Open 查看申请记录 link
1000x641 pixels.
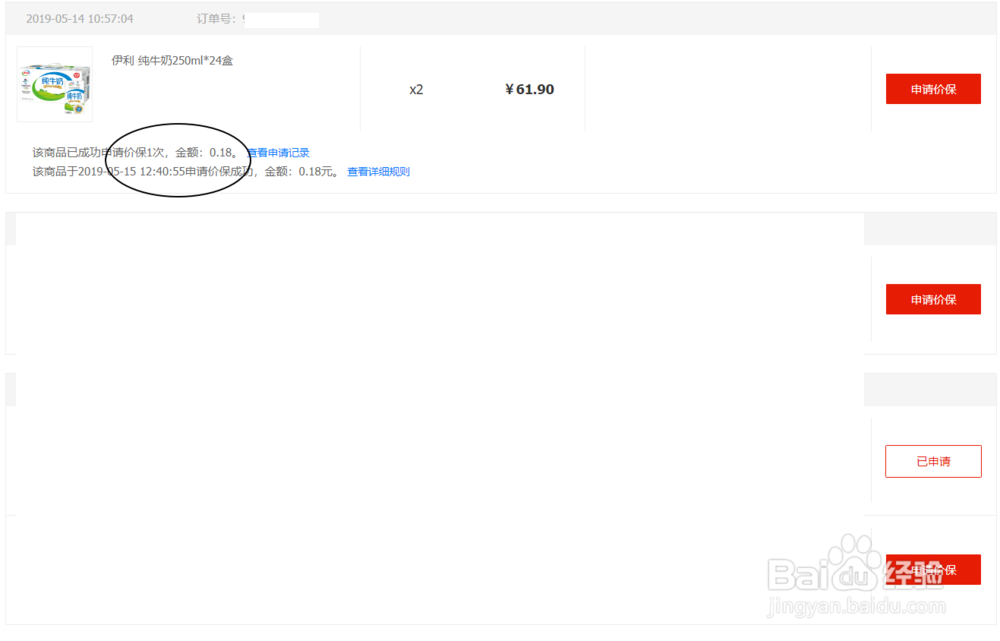(278, 152)
